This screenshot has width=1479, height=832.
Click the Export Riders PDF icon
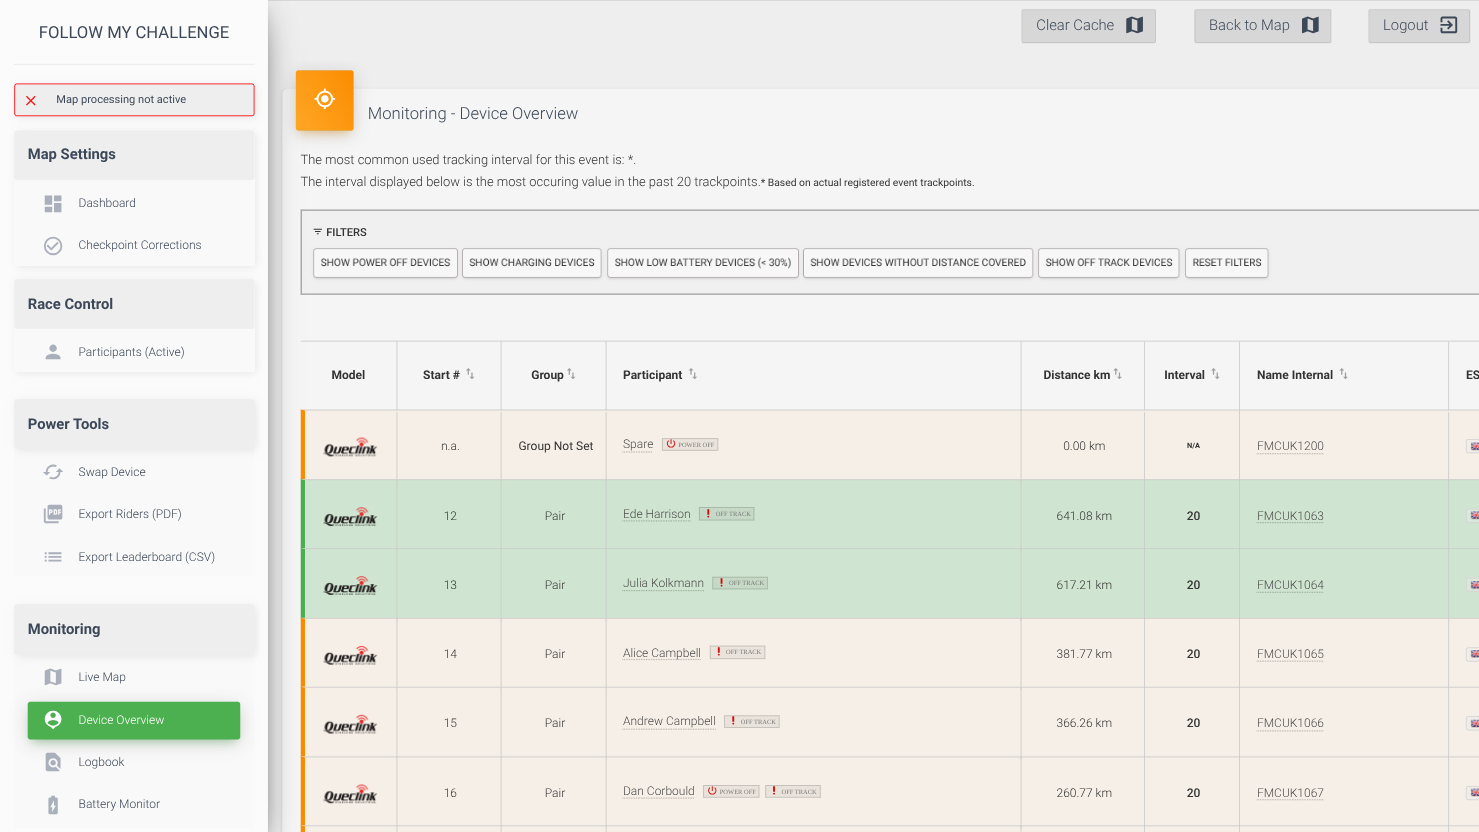click(53, 514)
